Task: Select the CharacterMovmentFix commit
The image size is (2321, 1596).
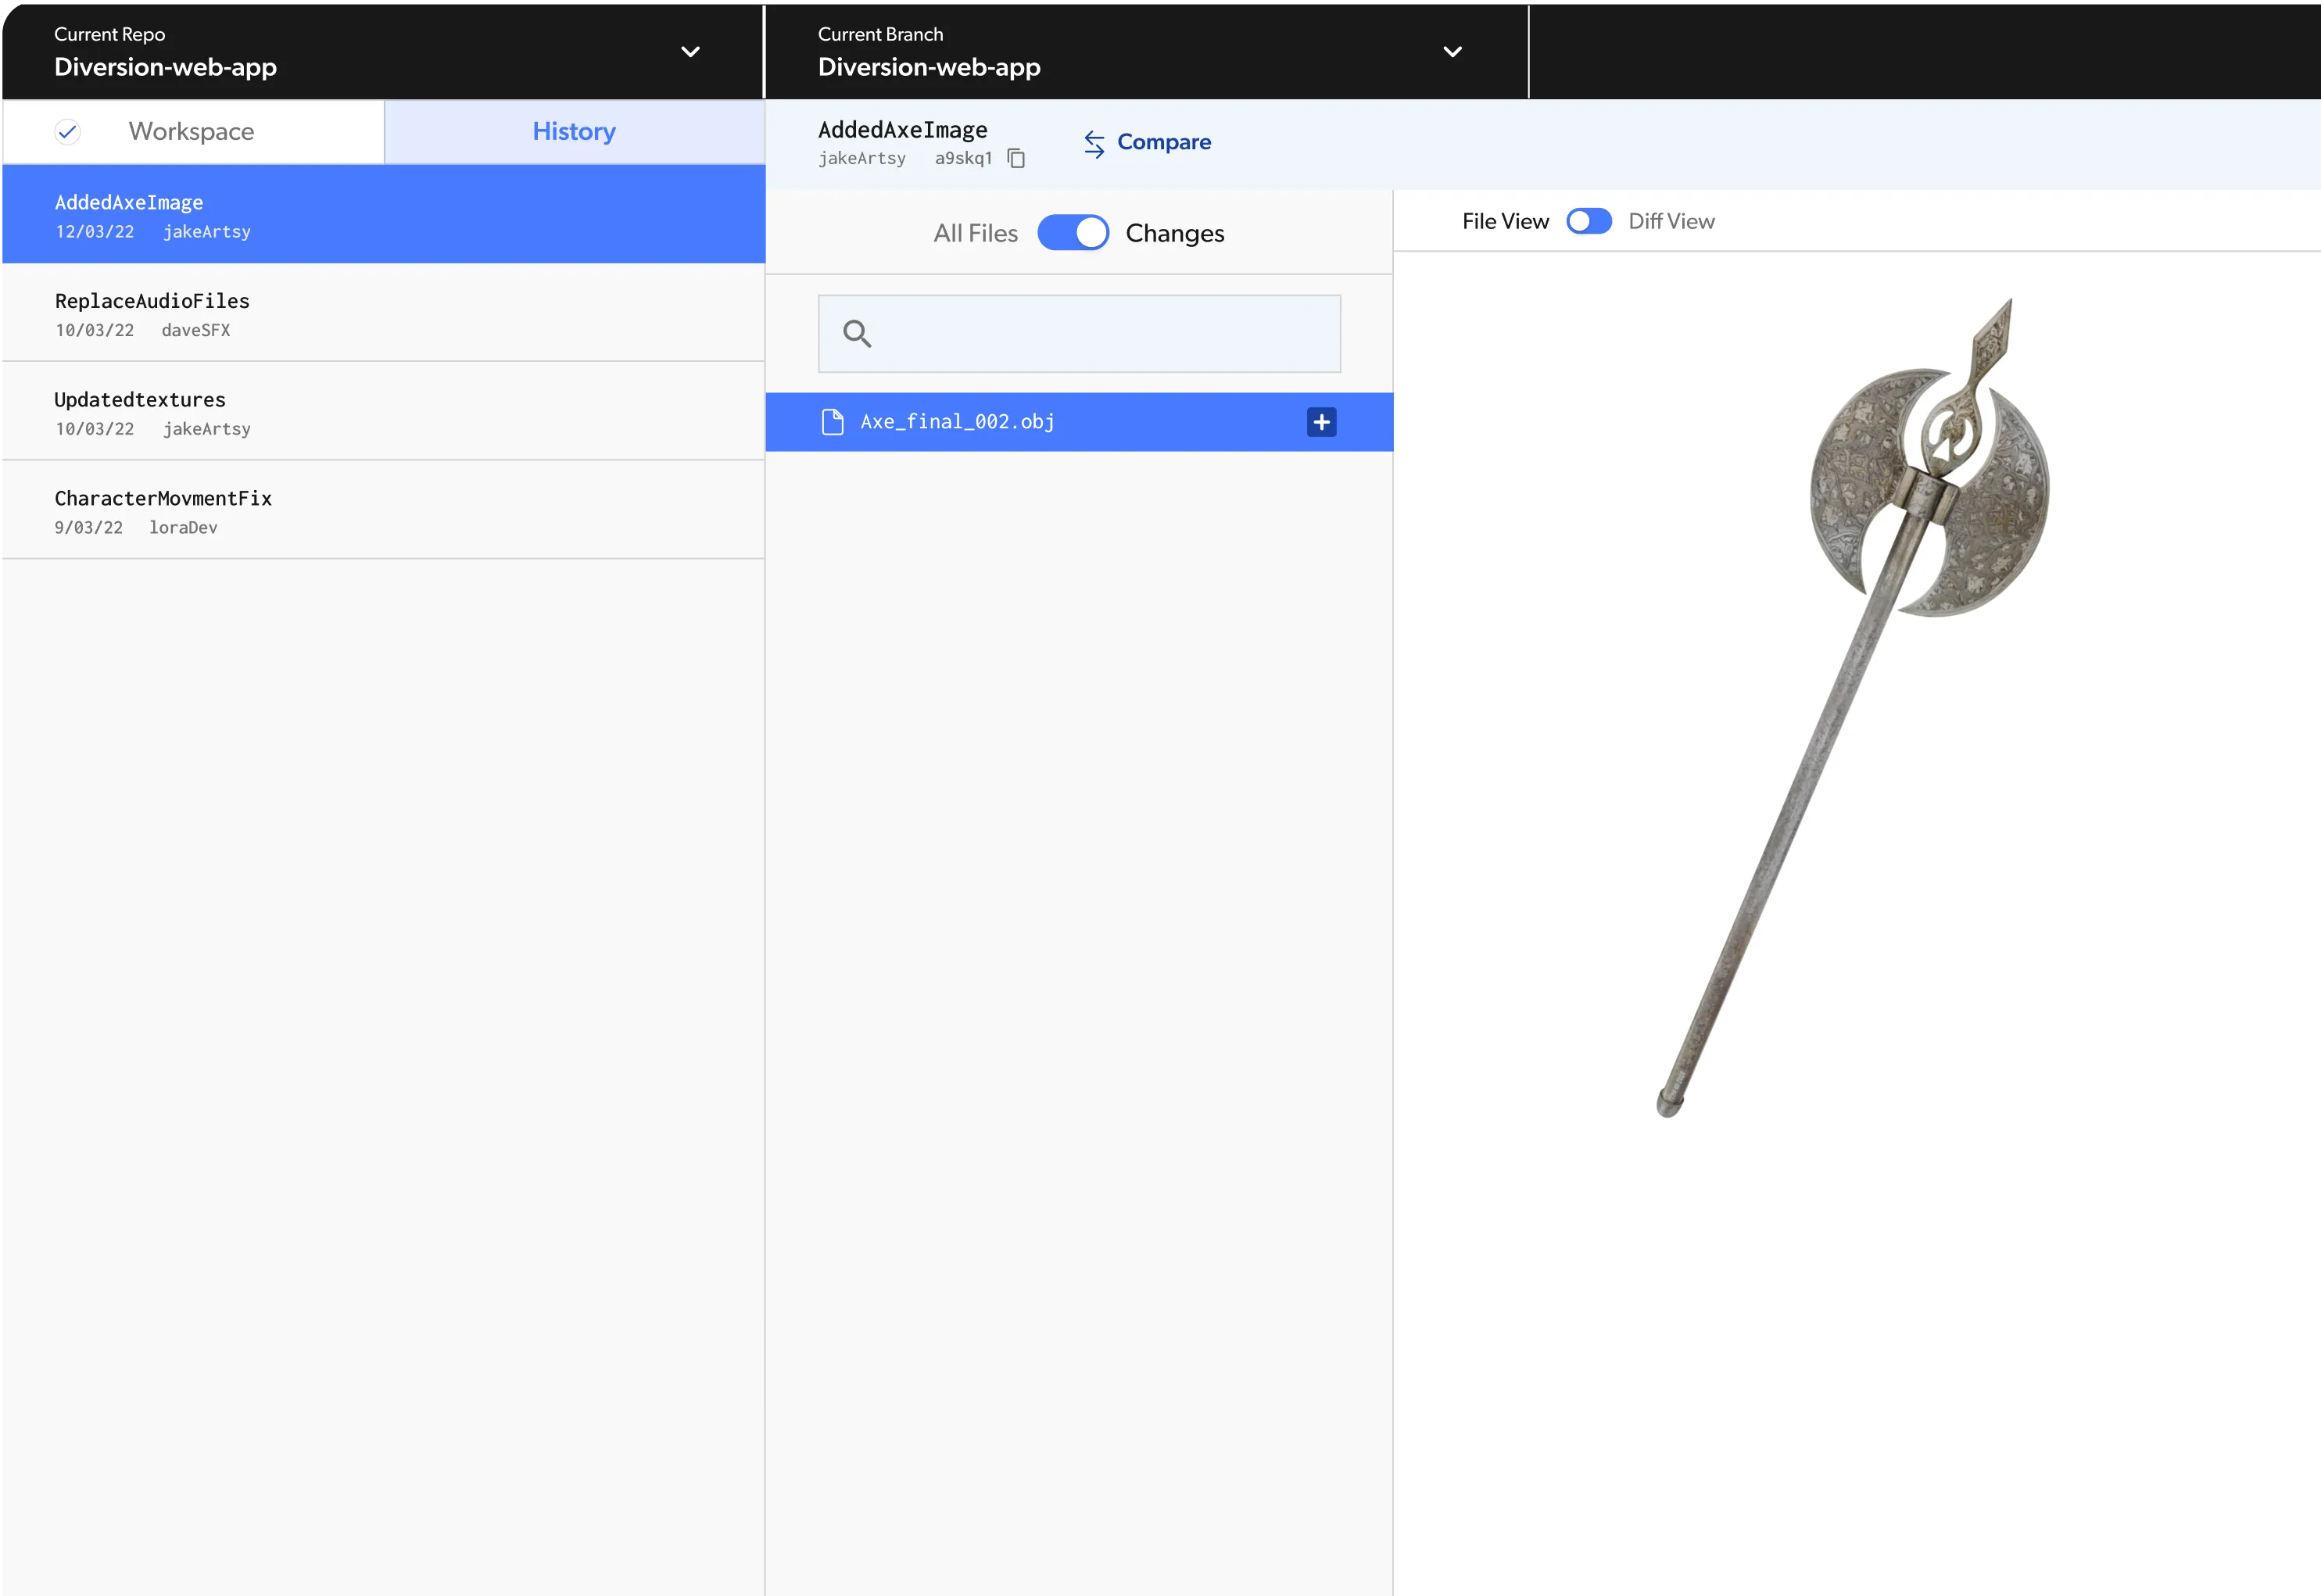Action: 384,510
